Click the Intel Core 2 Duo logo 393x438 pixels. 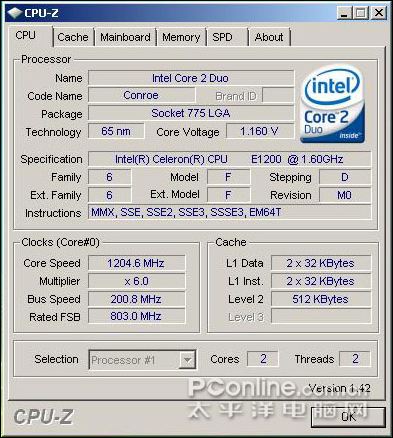(332, 104)
